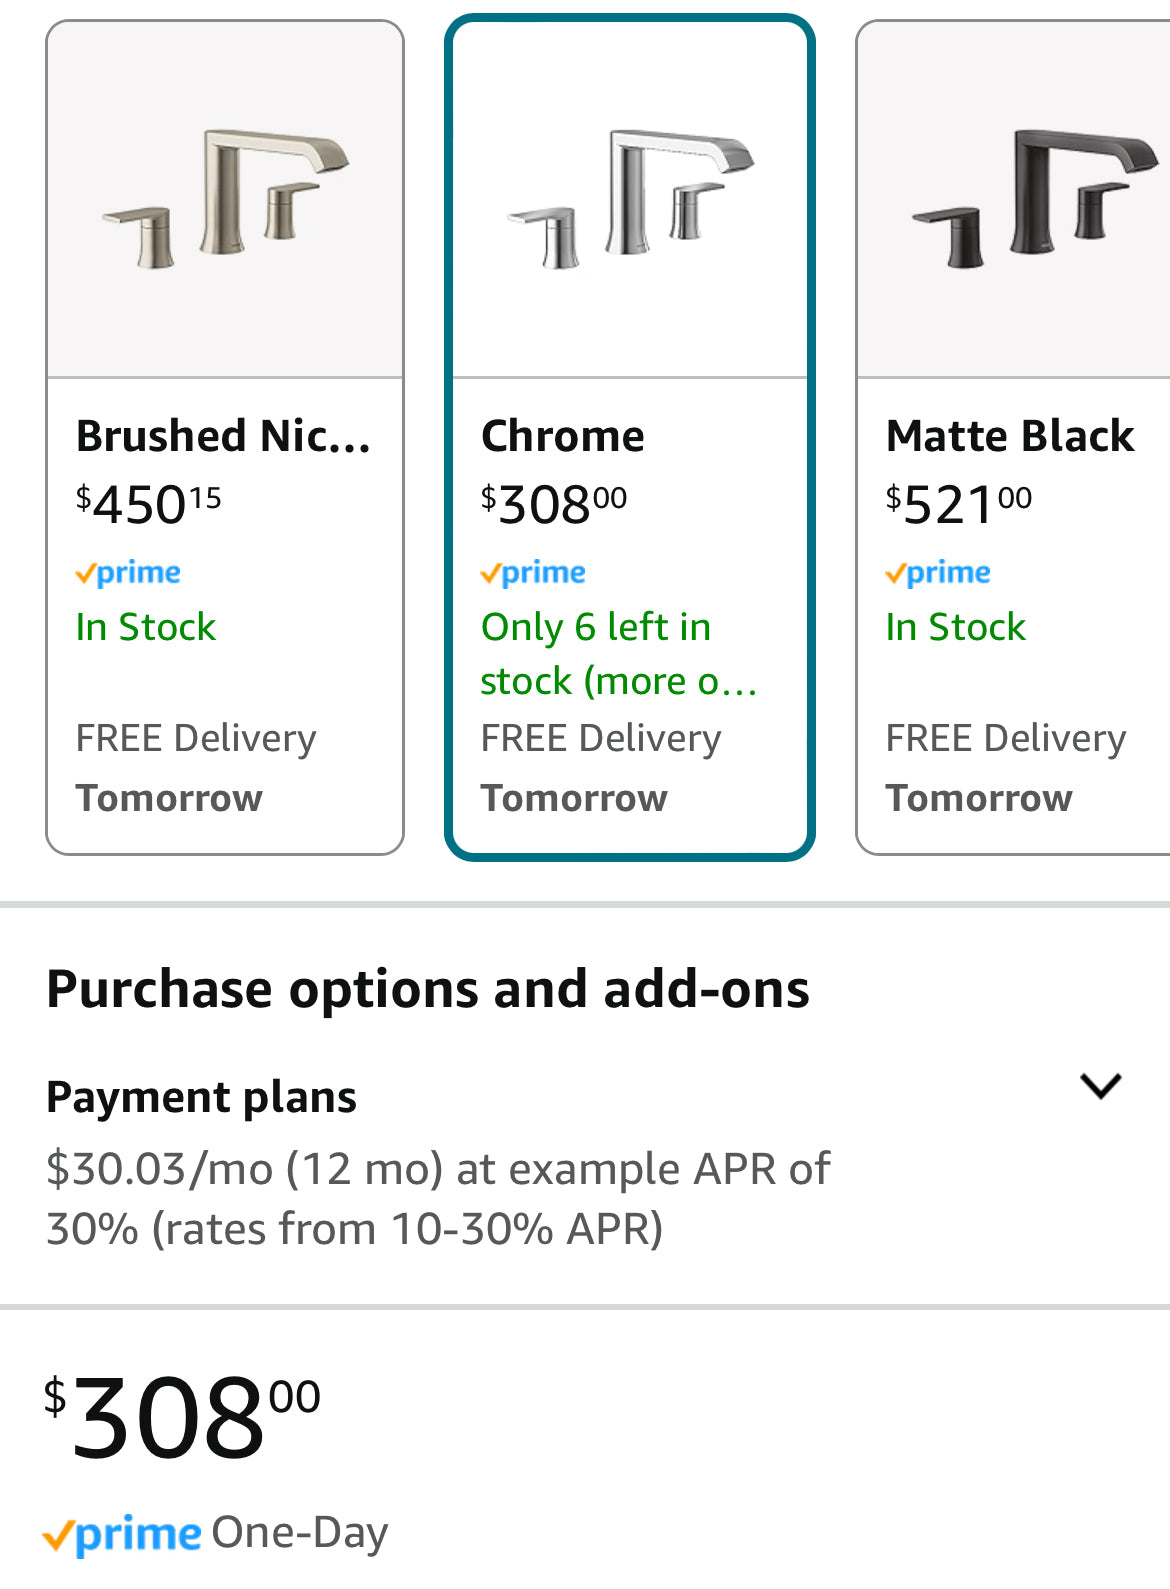Viewport: 1170px width, 1589px height.
Task: Select the Chrome finish option label
Action: tap(563, 436)
